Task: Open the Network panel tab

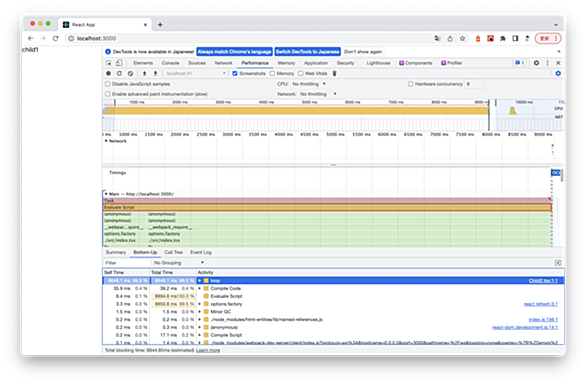Action: tap(223, 63)
